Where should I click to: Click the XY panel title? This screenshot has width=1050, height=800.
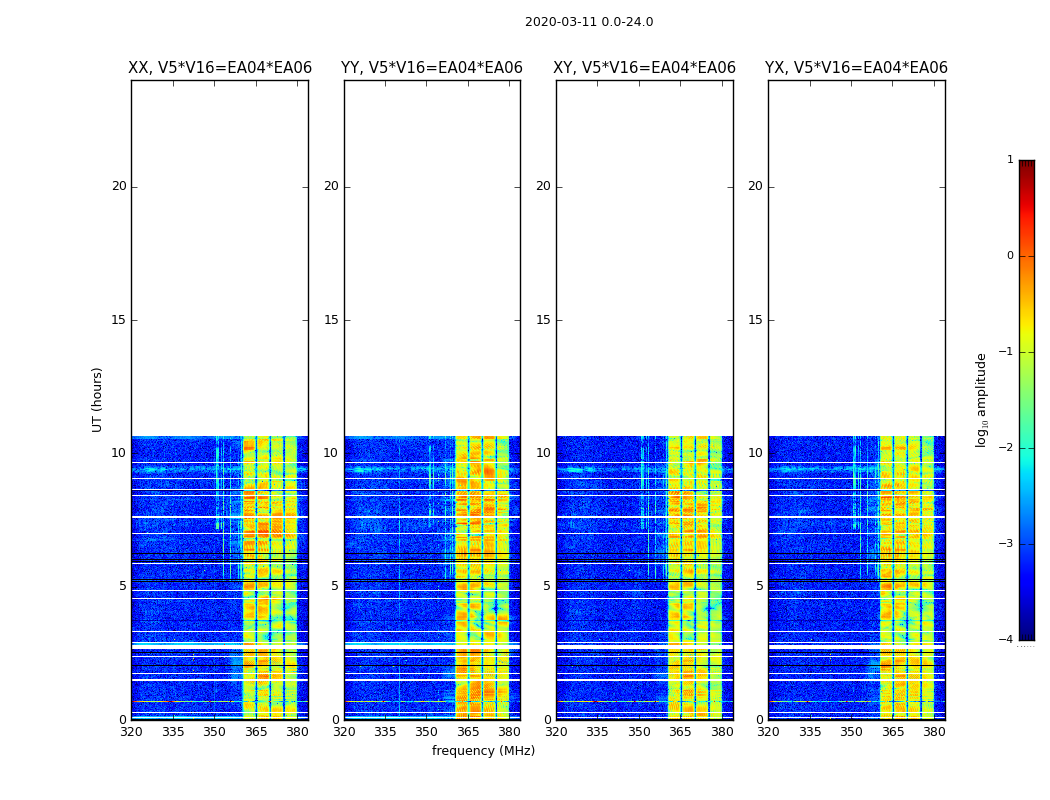[x=645, y=68]
